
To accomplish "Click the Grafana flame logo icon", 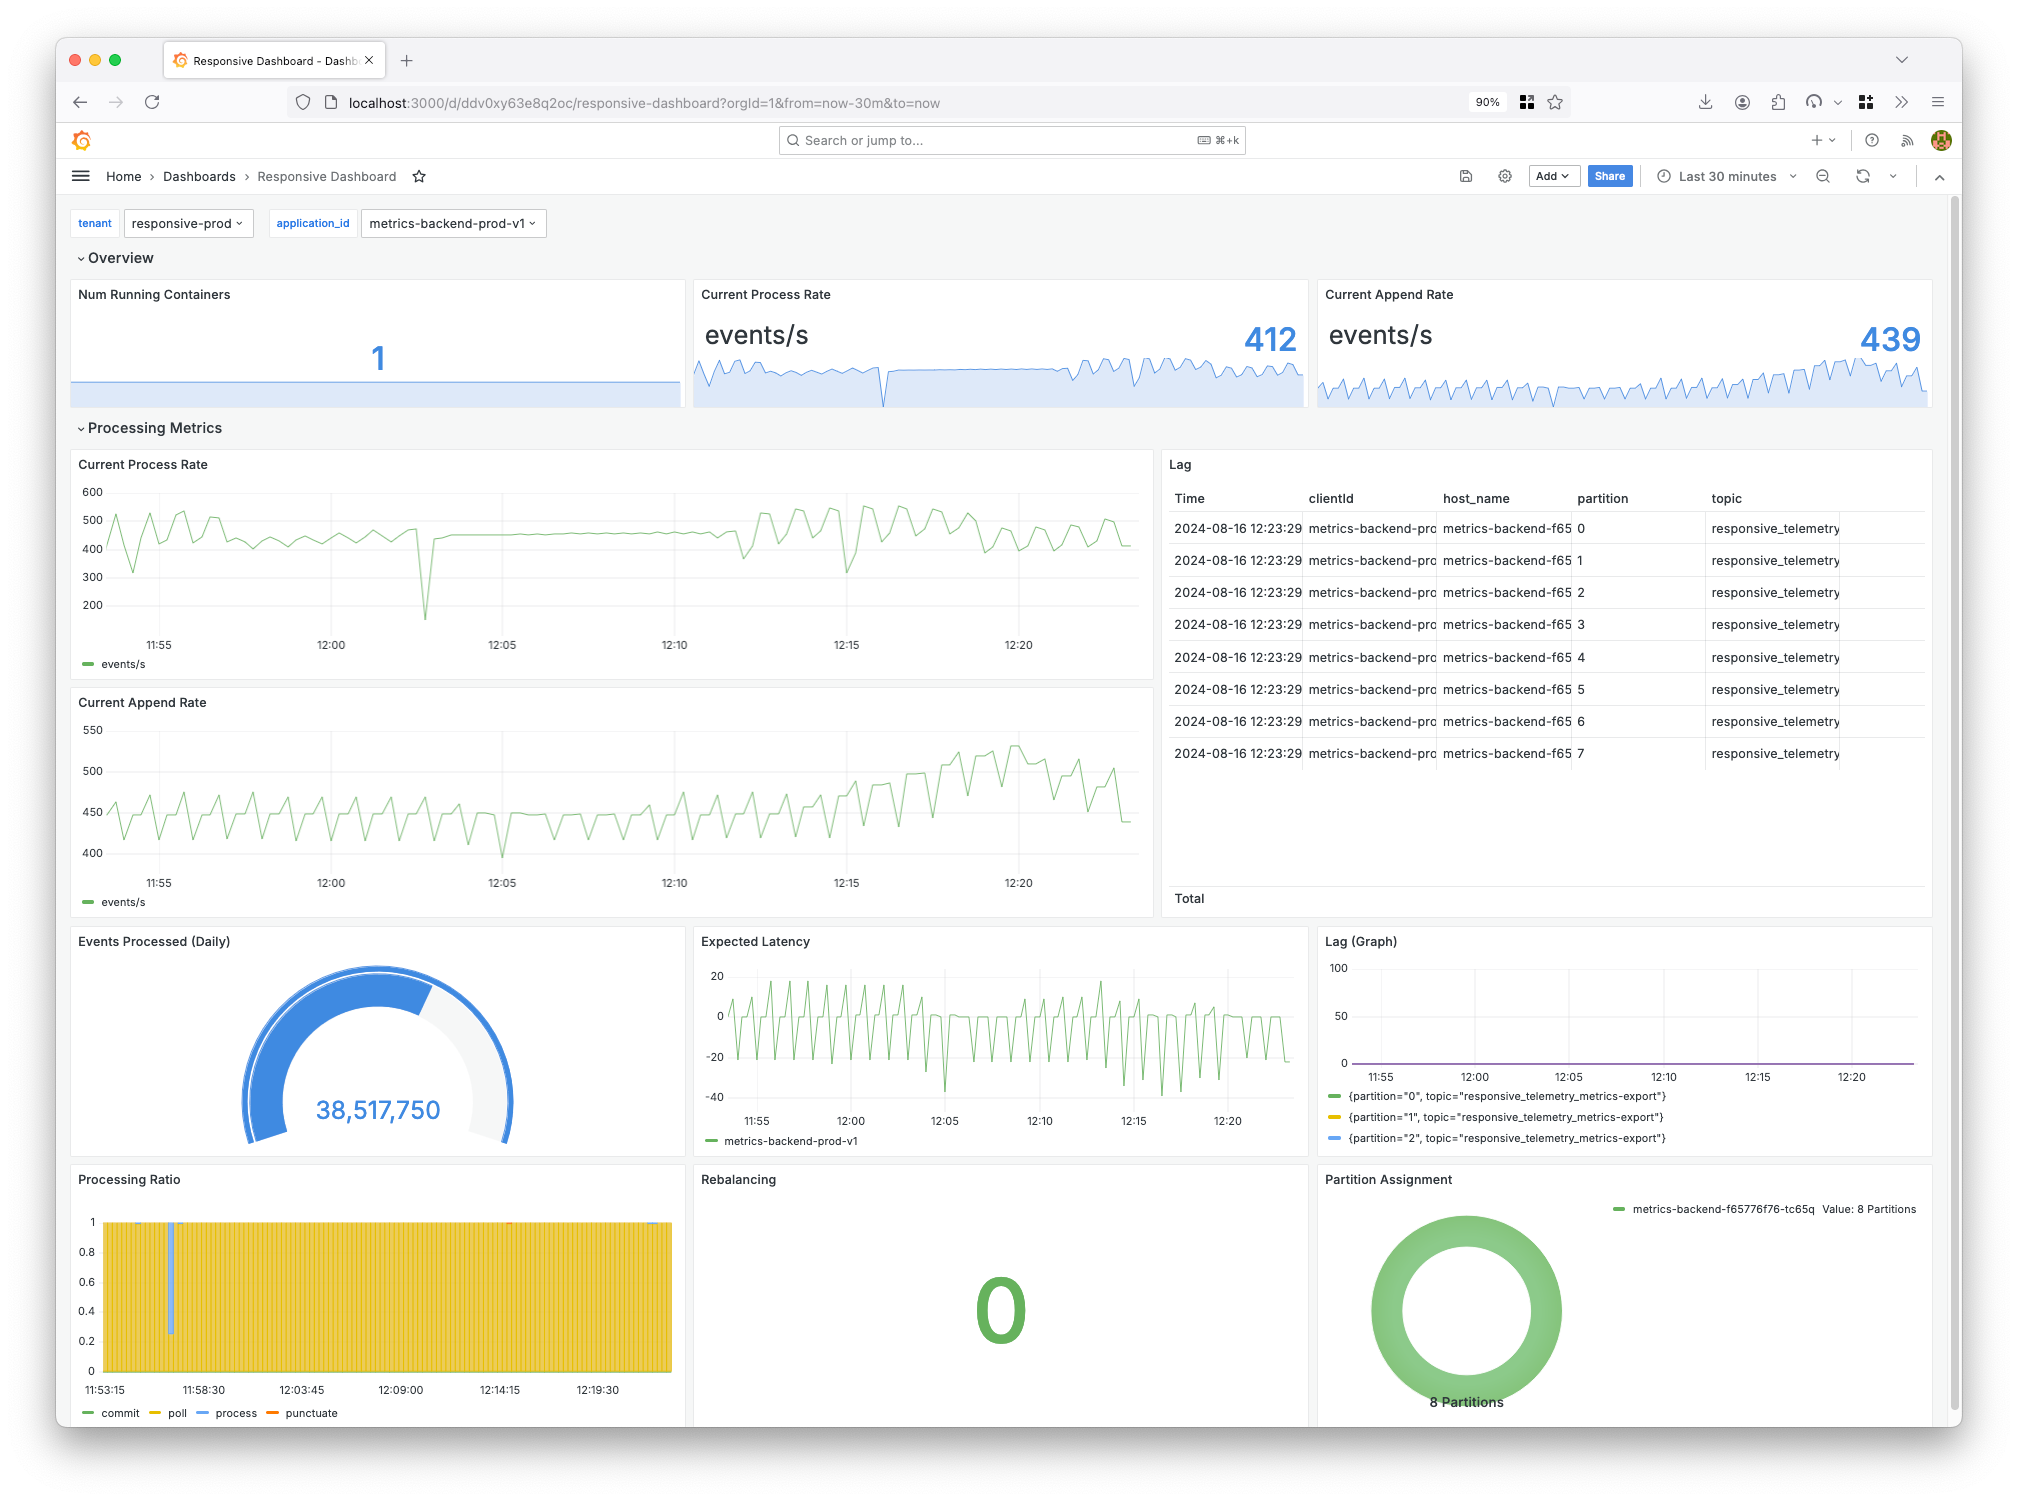I will [x=82, y=140].
